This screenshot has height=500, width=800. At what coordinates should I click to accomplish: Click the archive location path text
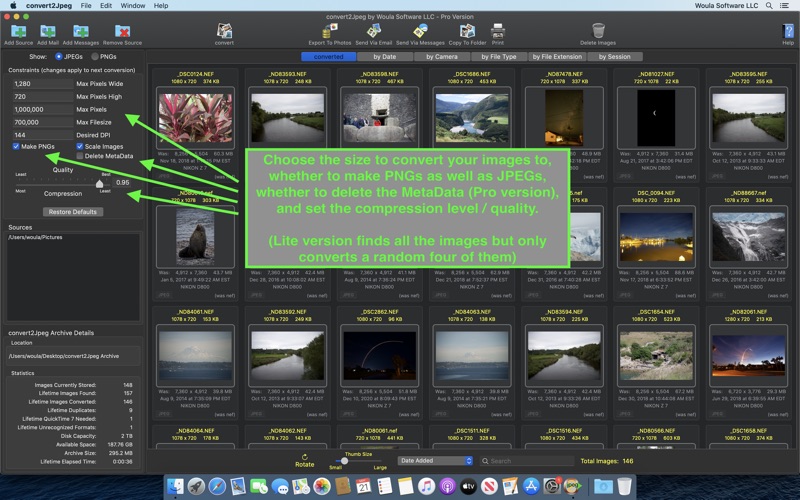click(64, 356)
